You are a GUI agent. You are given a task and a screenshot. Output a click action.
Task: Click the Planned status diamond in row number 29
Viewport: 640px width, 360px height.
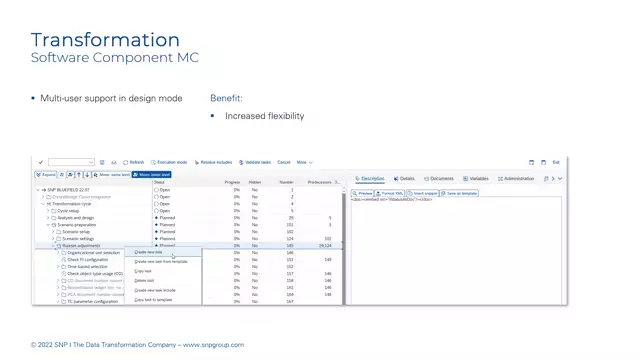click(156, 218)
